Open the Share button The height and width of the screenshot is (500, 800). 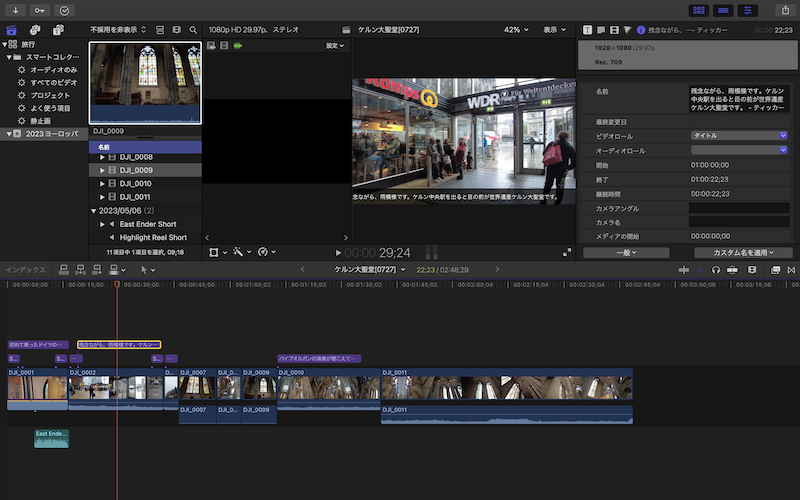tap(785, 10)
